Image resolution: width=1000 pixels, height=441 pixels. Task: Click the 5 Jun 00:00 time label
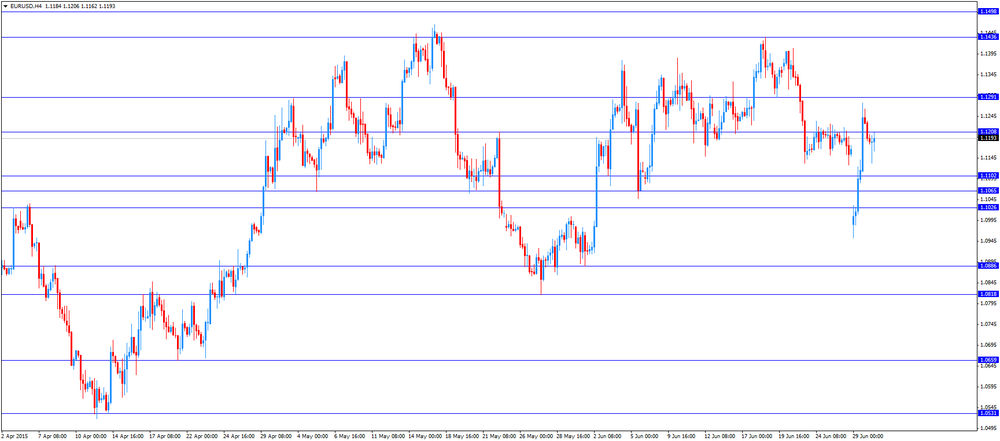645,437
